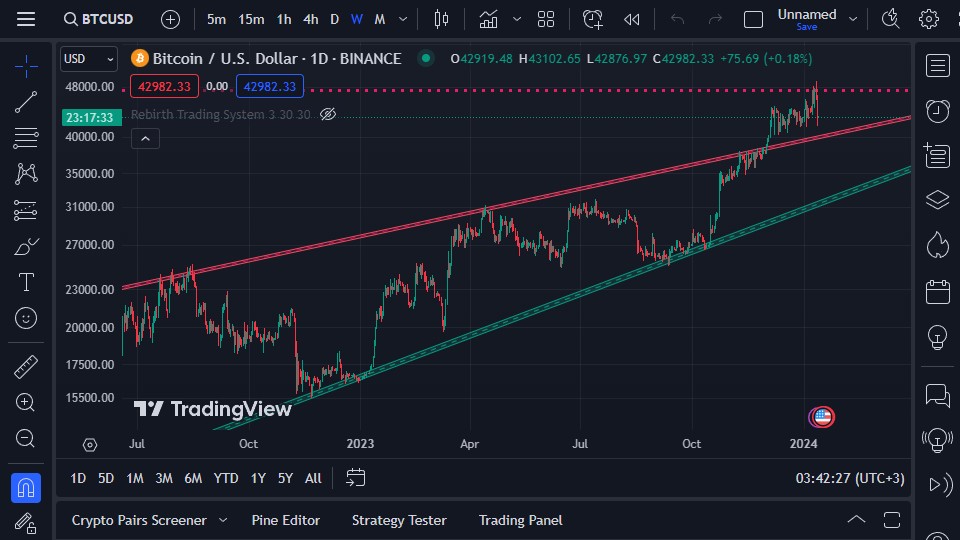Click the 03:42:27 (UTC+3) timezone clock
Viewport: 960px width, 540px height.
[849, 478]
